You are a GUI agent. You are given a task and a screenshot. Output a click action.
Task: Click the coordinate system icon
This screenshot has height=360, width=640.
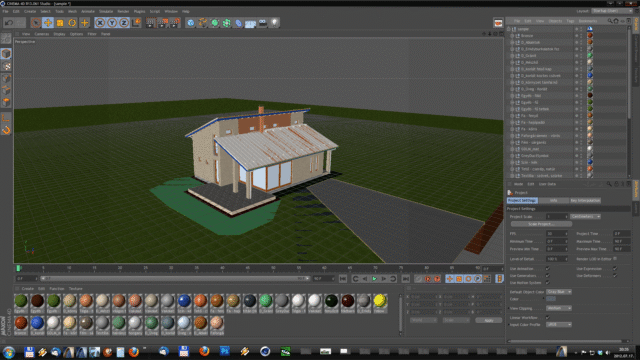tap(136, 23)
